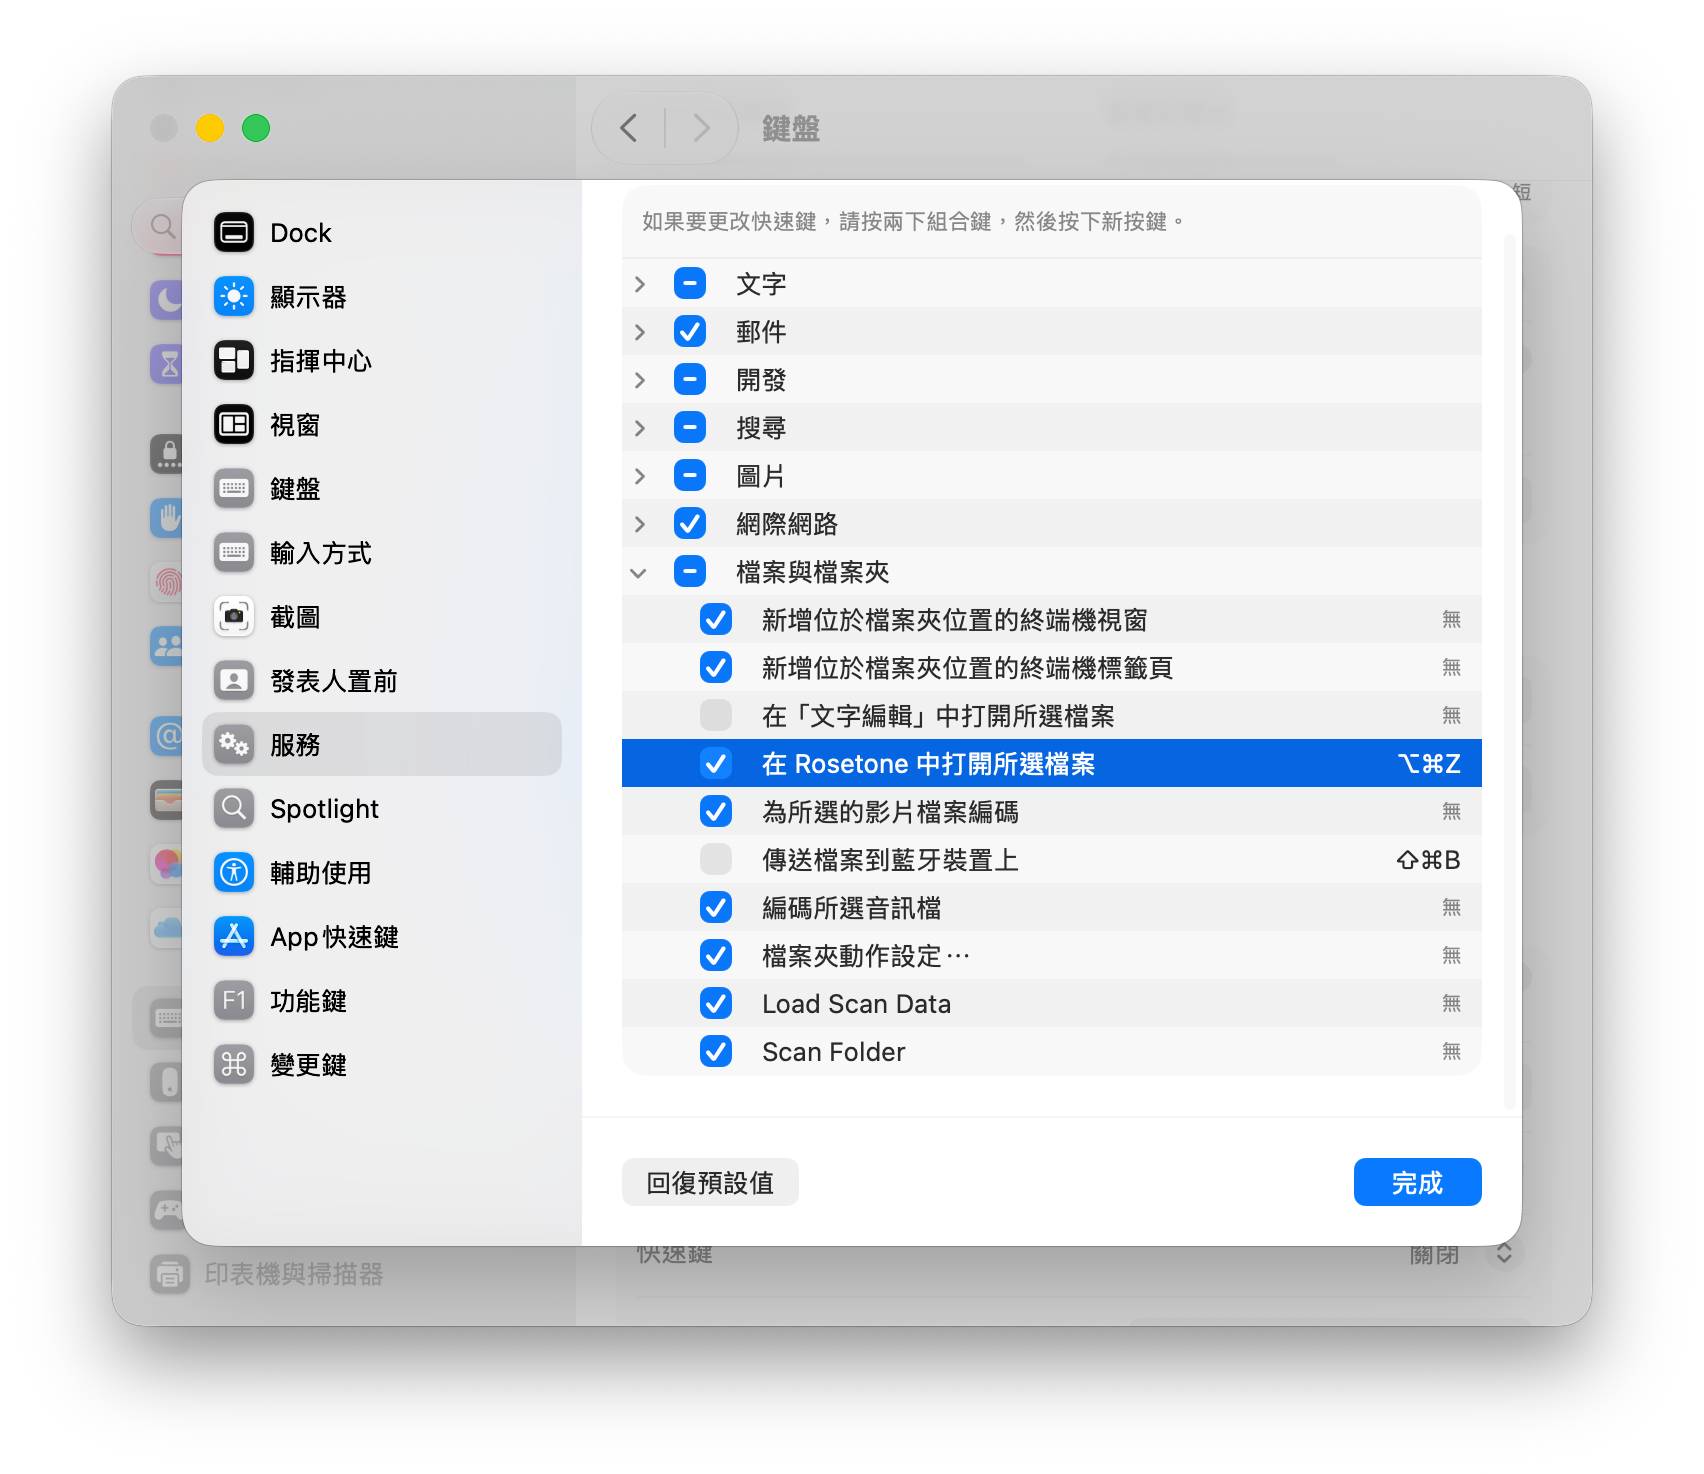Click the App 快速鍵 icon
1704x1474 pixels.
pyautogui.click(x=234, y=937)
